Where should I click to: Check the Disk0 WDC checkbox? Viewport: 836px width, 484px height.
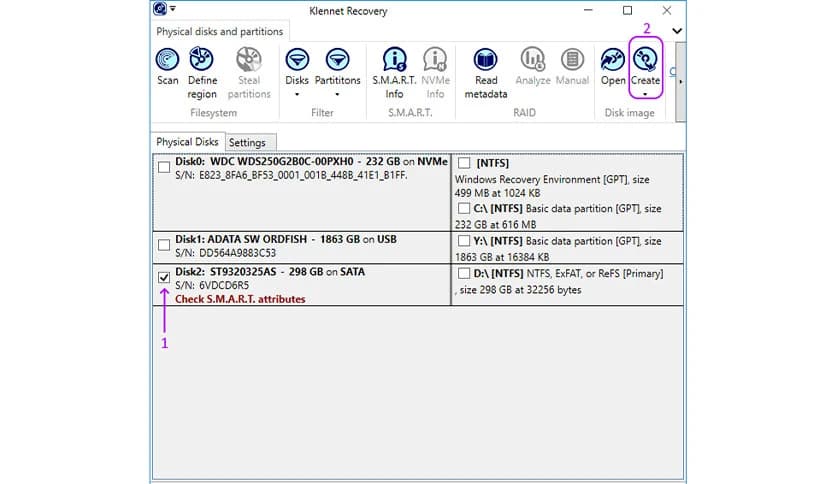point(164,168)
